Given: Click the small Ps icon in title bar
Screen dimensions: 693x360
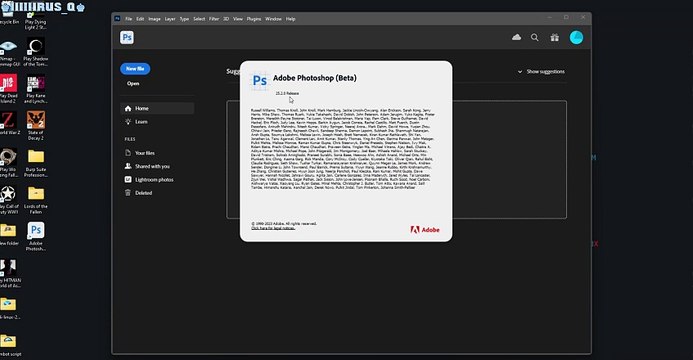Looking at the screenshot, I should tap(117, 19).
